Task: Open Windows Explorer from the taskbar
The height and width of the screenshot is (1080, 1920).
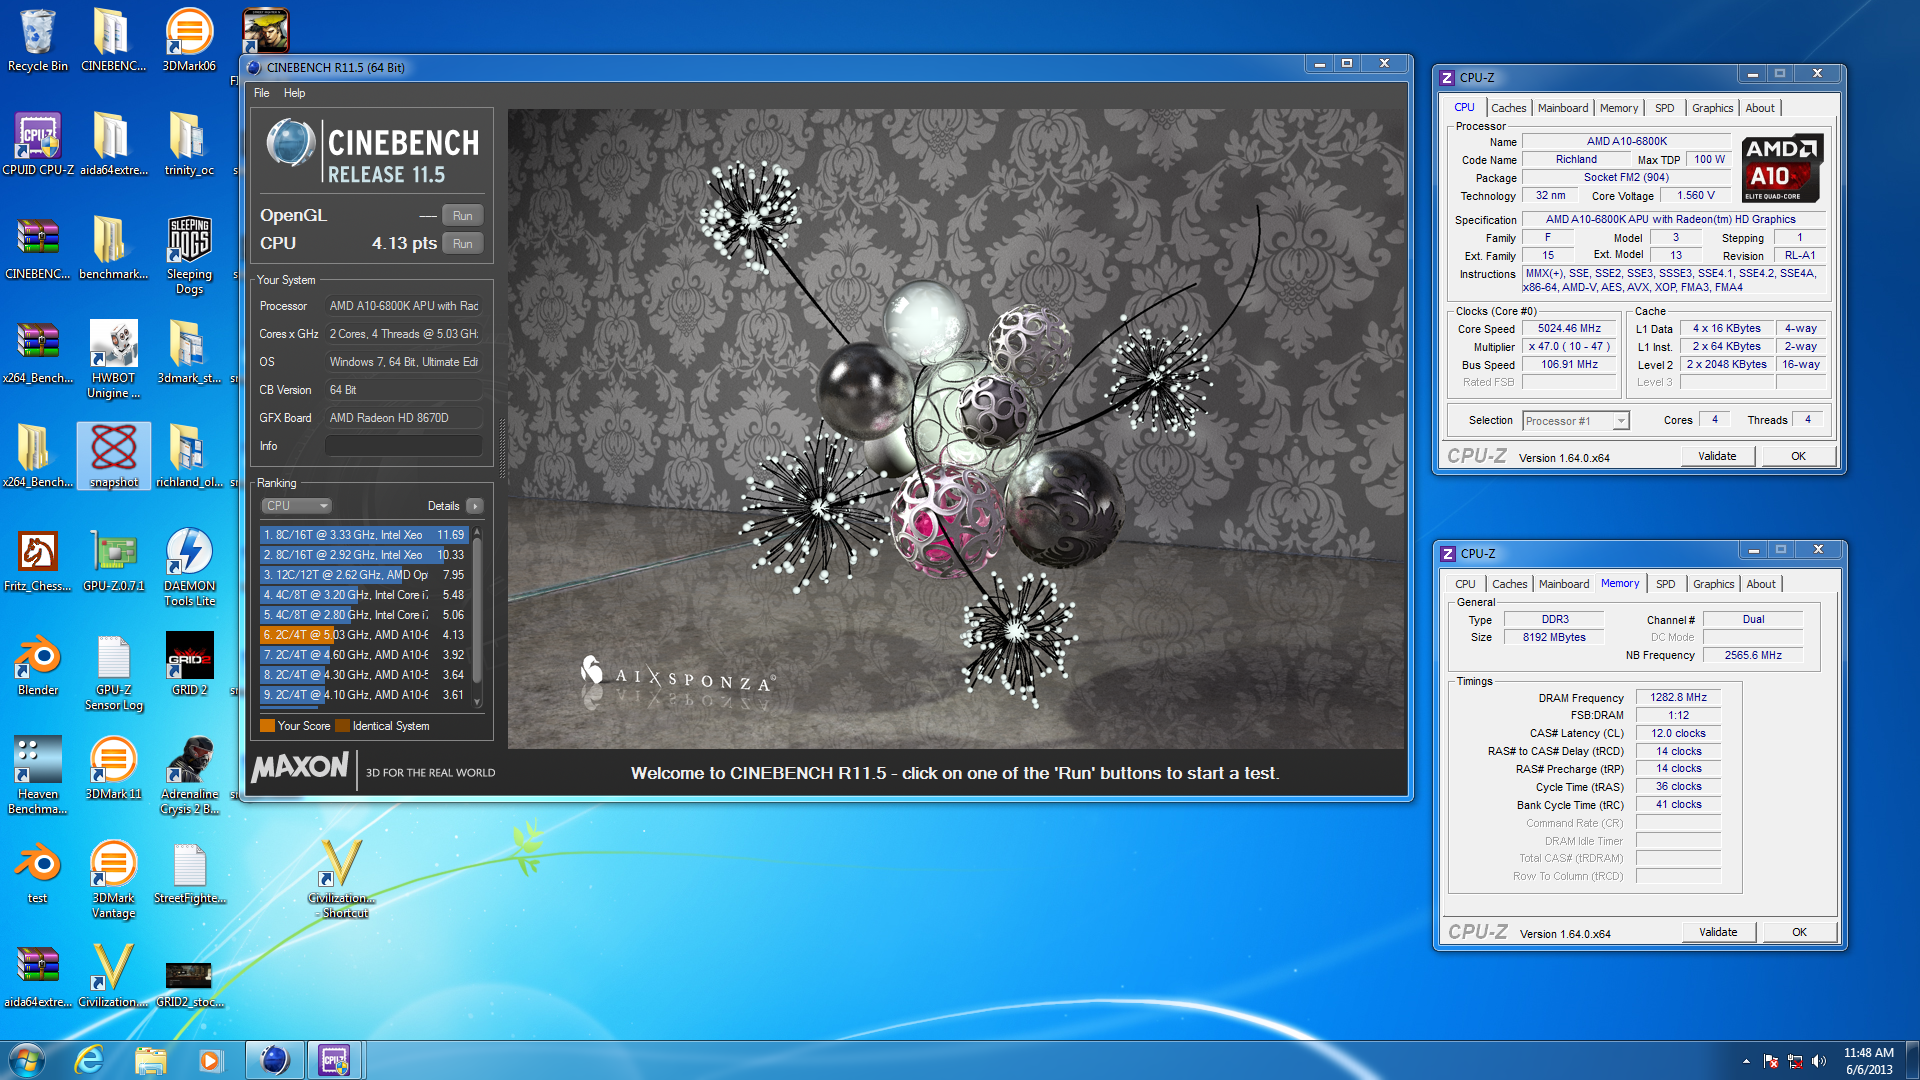Action: point(150,1060)
